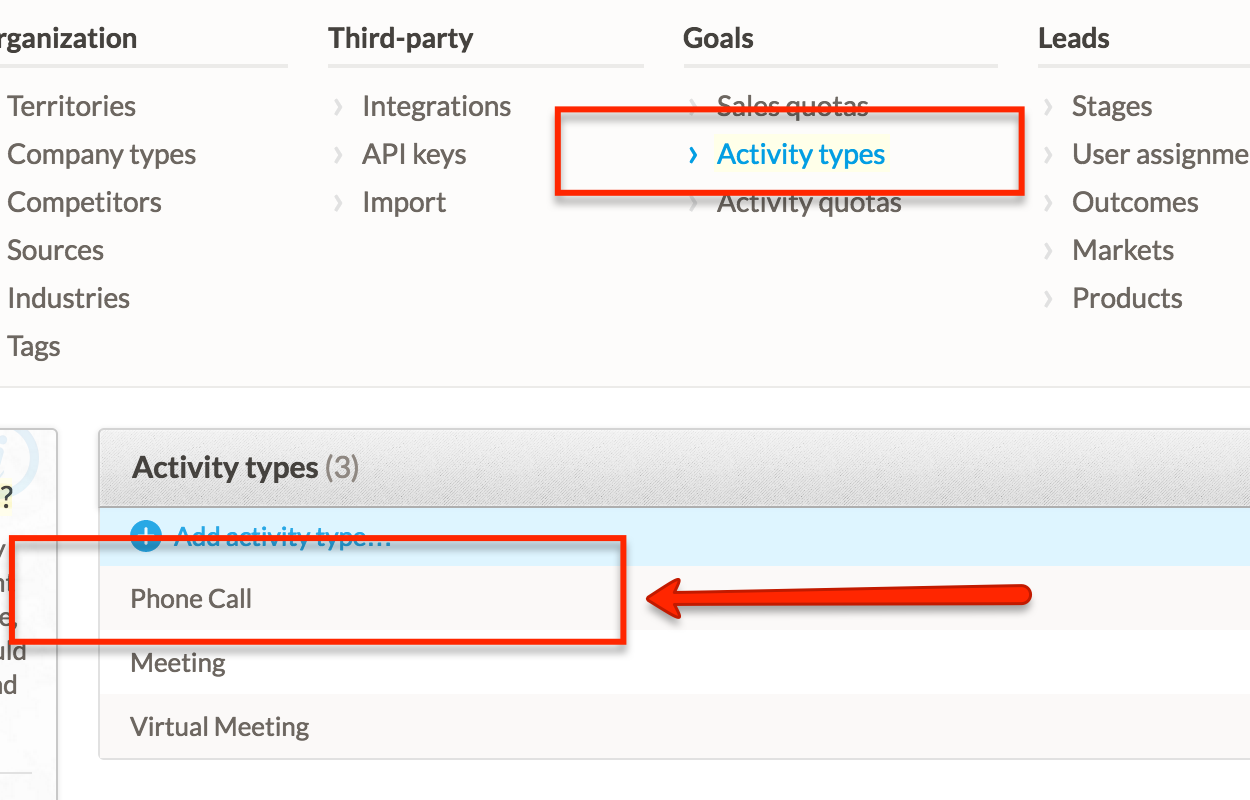The width and height of the screenshot is (1250, 800).
Task: Click chevron arrow beside Integrations
Action: pyautogui.click(x=338, y=107)
